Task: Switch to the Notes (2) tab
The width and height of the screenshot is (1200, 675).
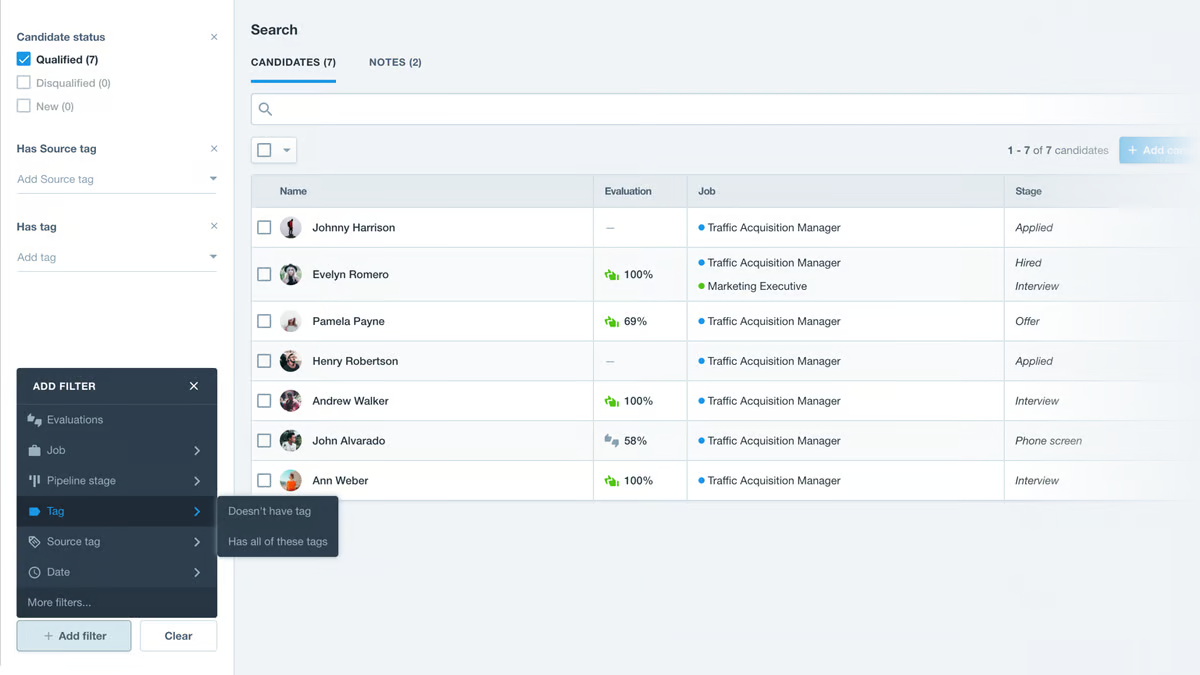Action: coord(395,62)
